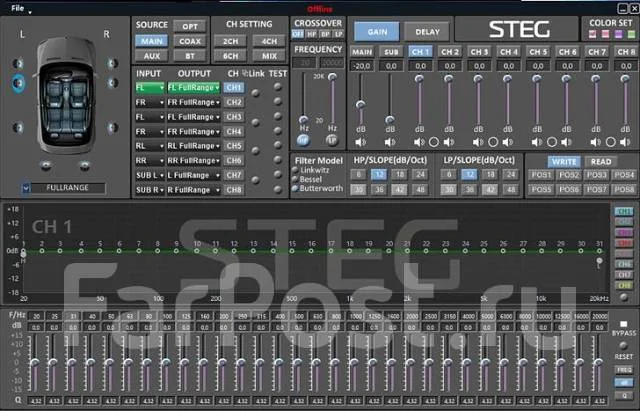The width and height of the screenshot is (640, 411).
Task: Toggle Link between CH5 and CH6 rows
Action: click(256, 151)
